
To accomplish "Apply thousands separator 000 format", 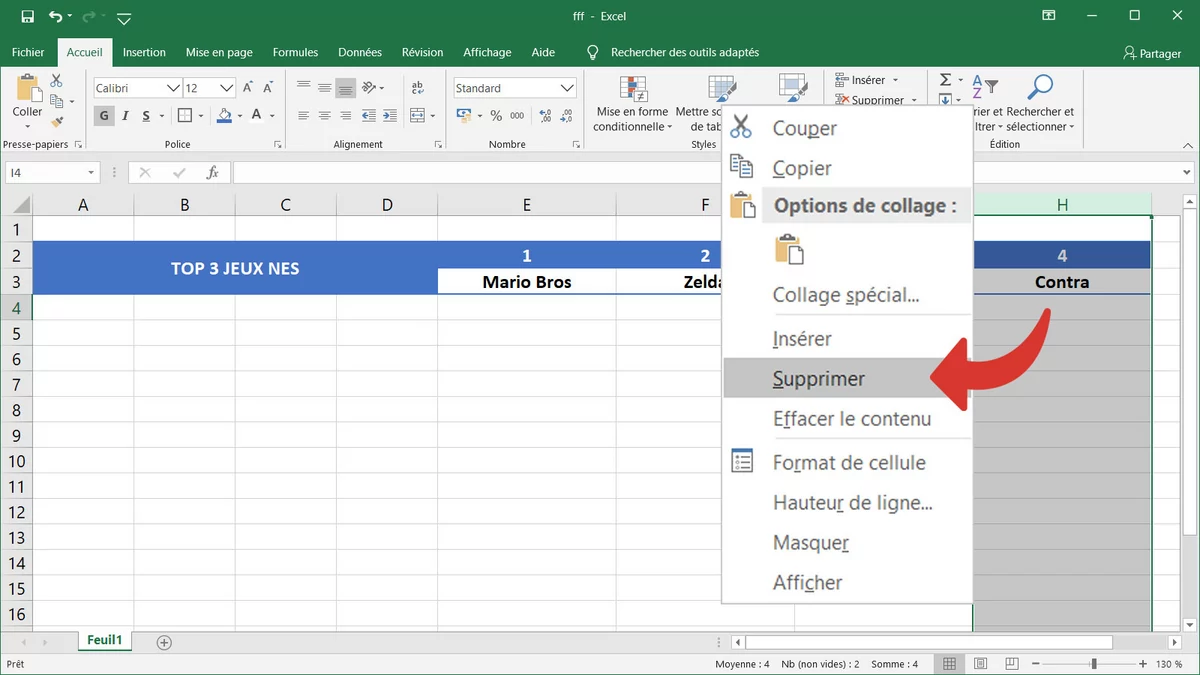I will tap(517, 116).
